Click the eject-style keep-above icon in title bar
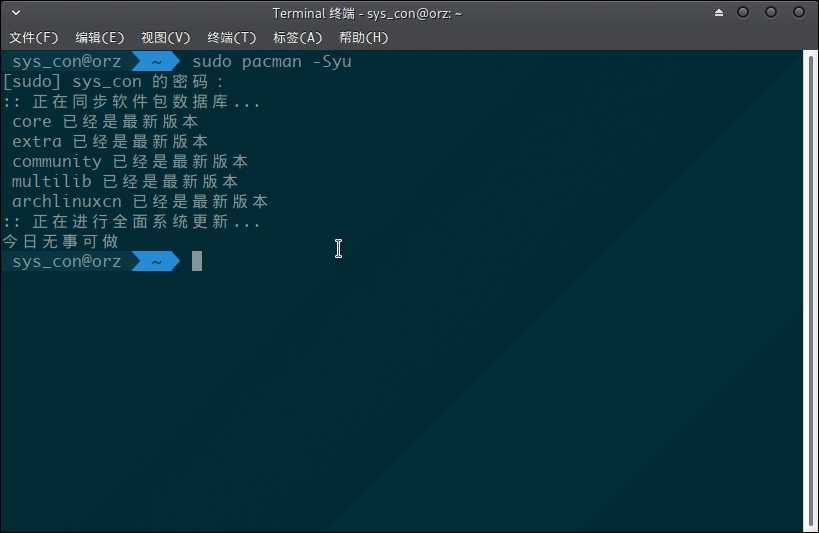The width and height of the screenshot is (819, 533). tap(719, 13)
